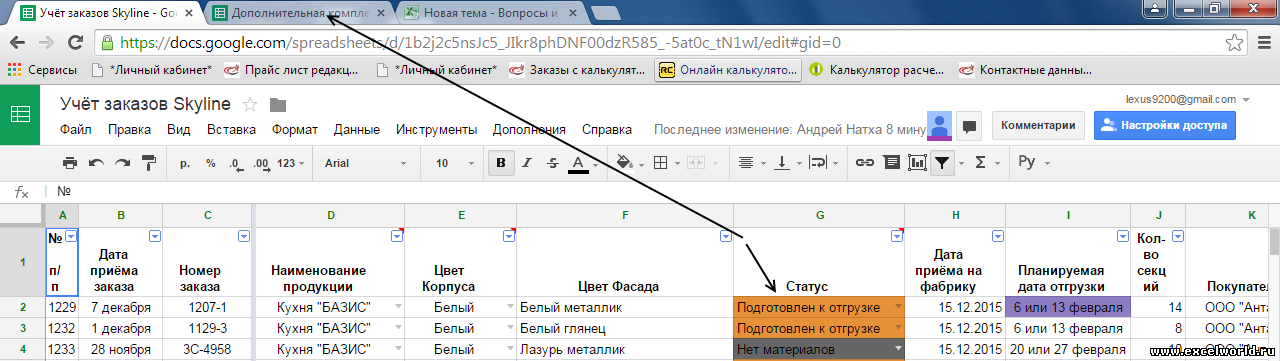Open the chat bubble icon
The height and width of the screenshot is (361, 1280).
968,127
